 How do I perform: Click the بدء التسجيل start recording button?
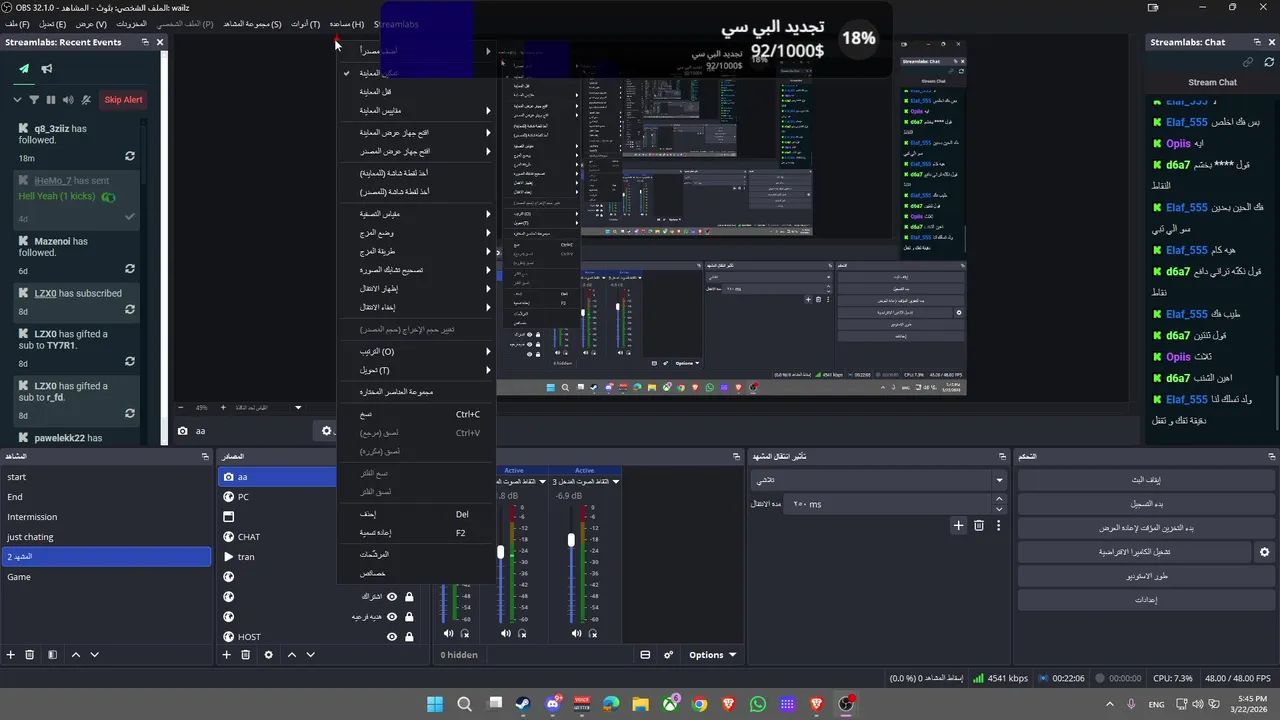[x=1144, y=504]
